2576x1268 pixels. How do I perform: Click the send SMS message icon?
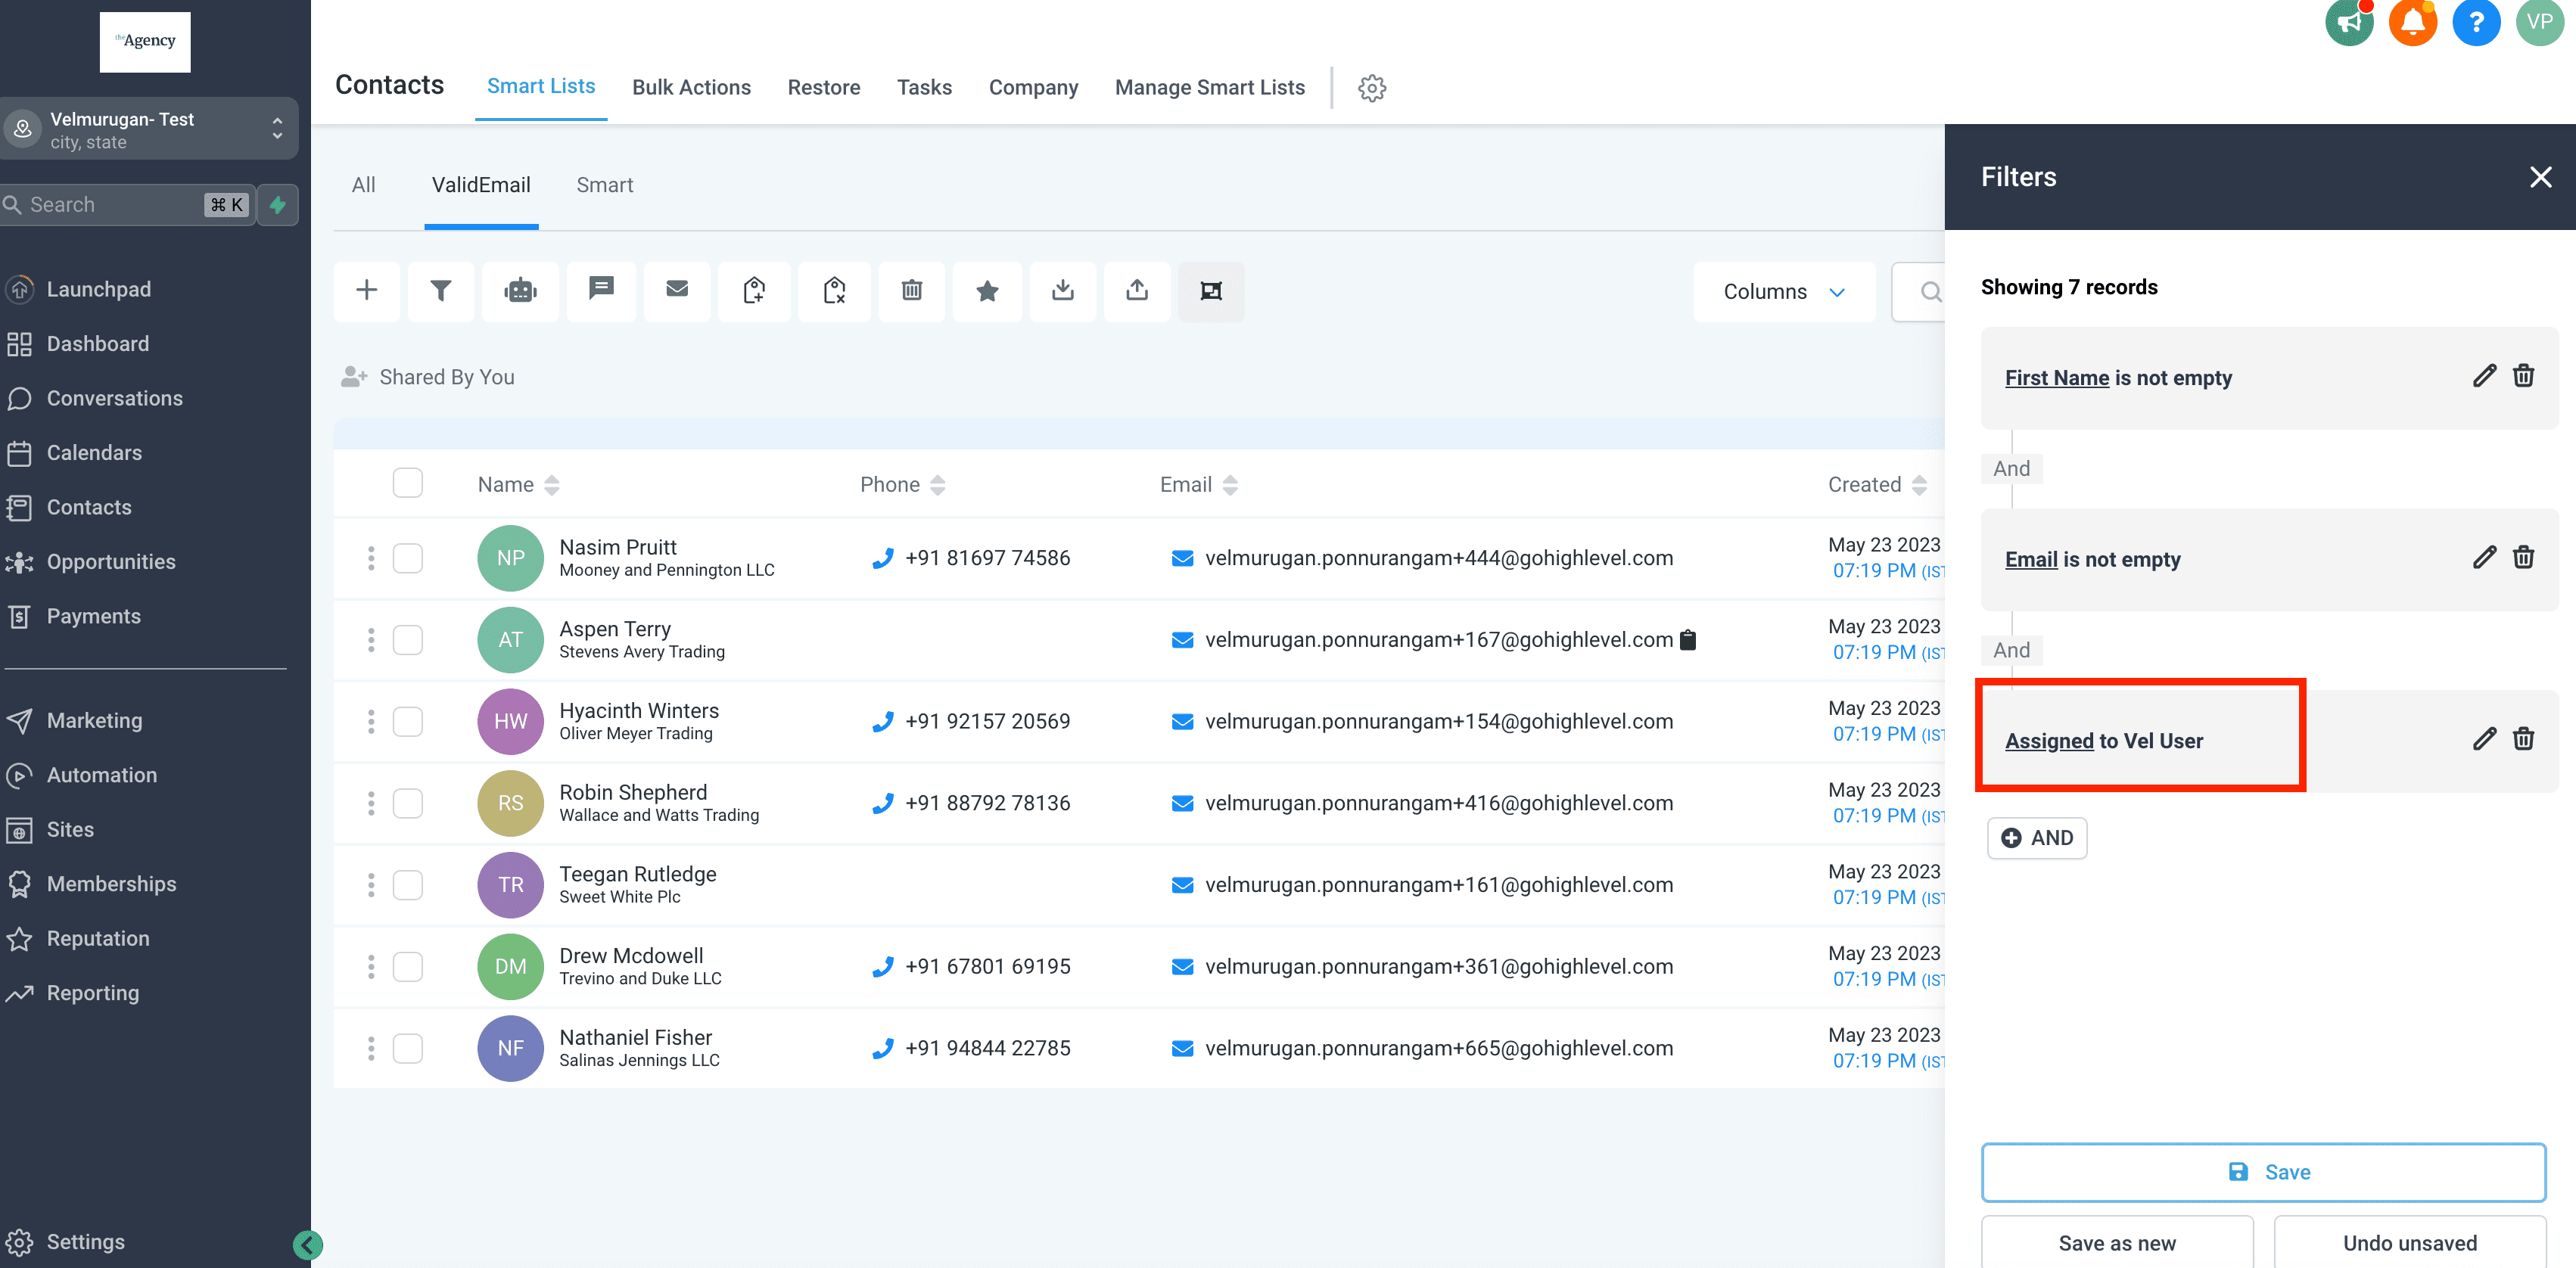click(x=601, y=291)
